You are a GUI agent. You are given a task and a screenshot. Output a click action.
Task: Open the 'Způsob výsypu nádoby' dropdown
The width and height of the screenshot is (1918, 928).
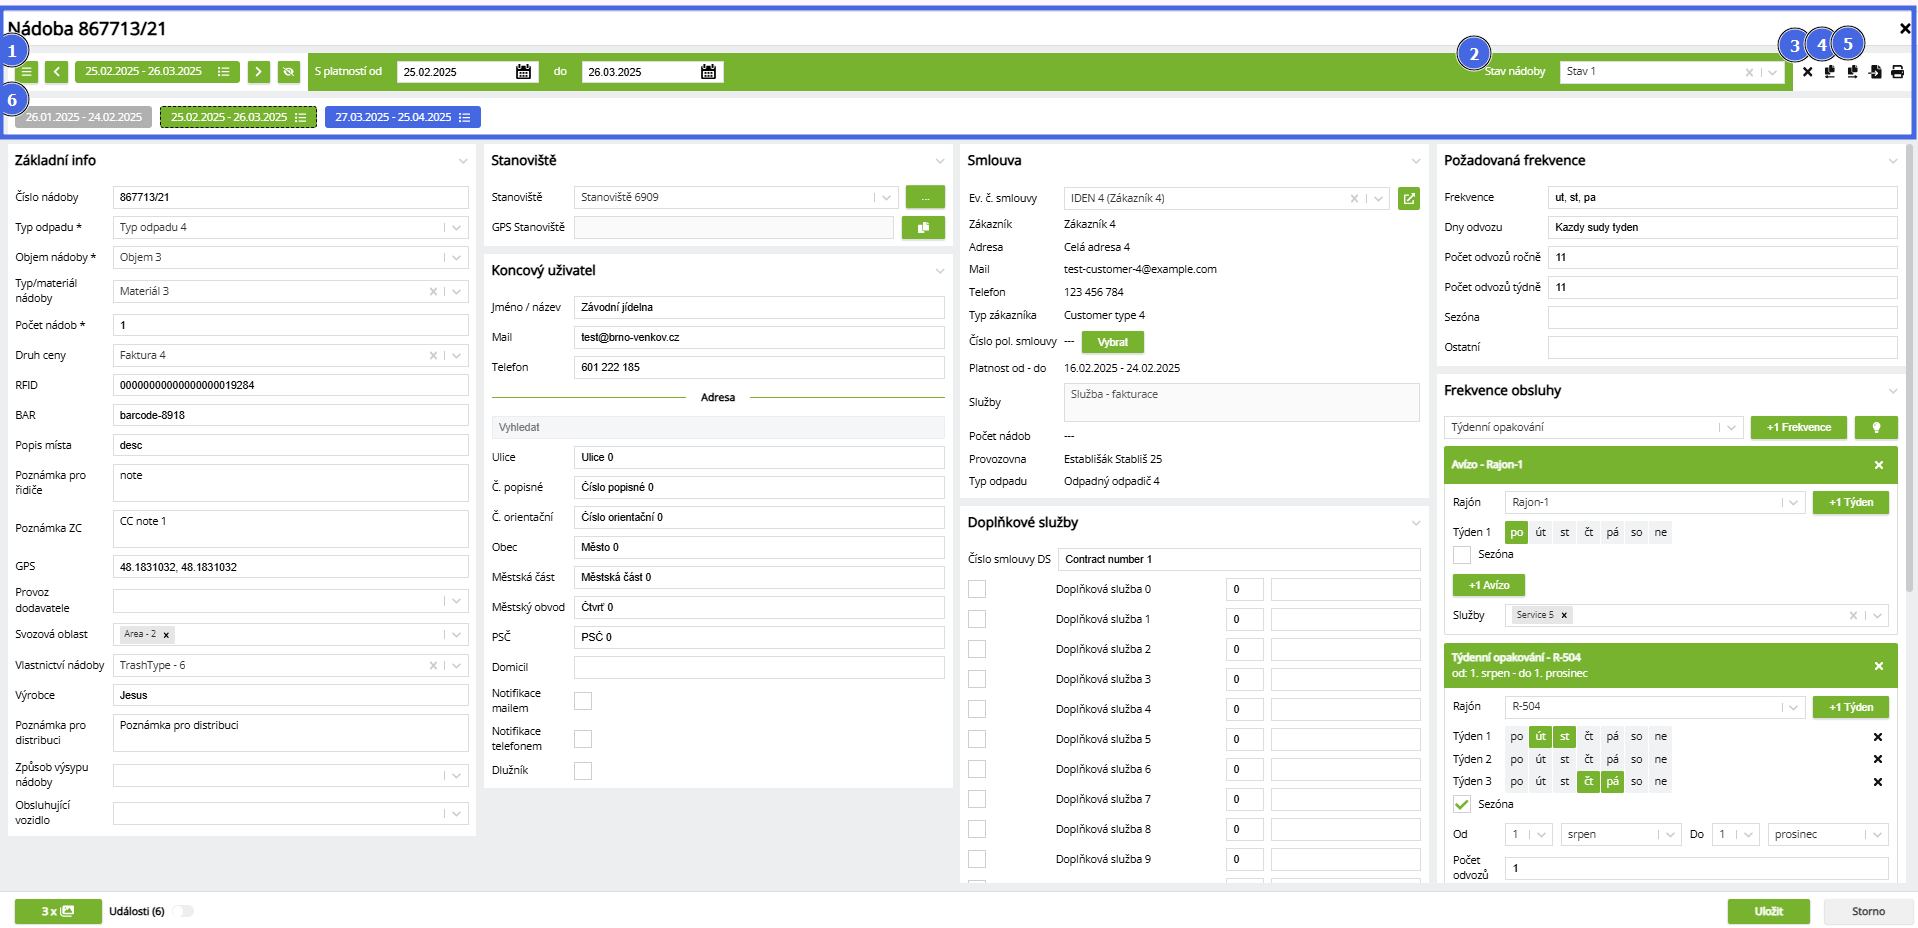point(291,776)
